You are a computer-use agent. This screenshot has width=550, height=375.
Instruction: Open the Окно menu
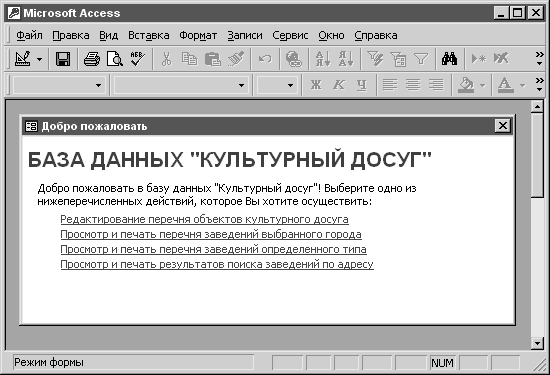point(331,35)
